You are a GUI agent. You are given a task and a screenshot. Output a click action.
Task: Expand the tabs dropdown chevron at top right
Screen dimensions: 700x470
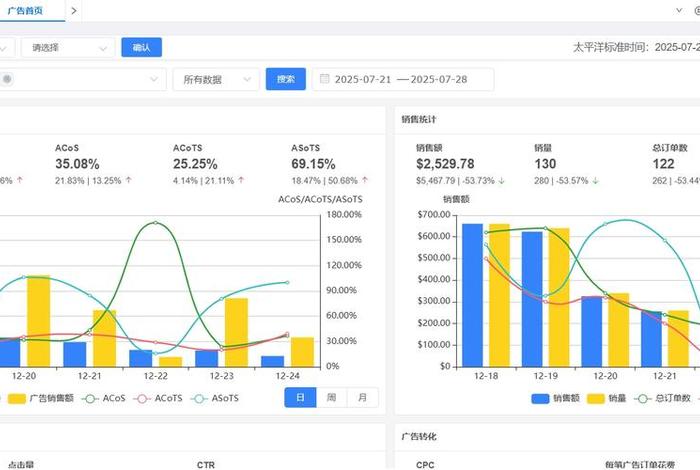679,10
